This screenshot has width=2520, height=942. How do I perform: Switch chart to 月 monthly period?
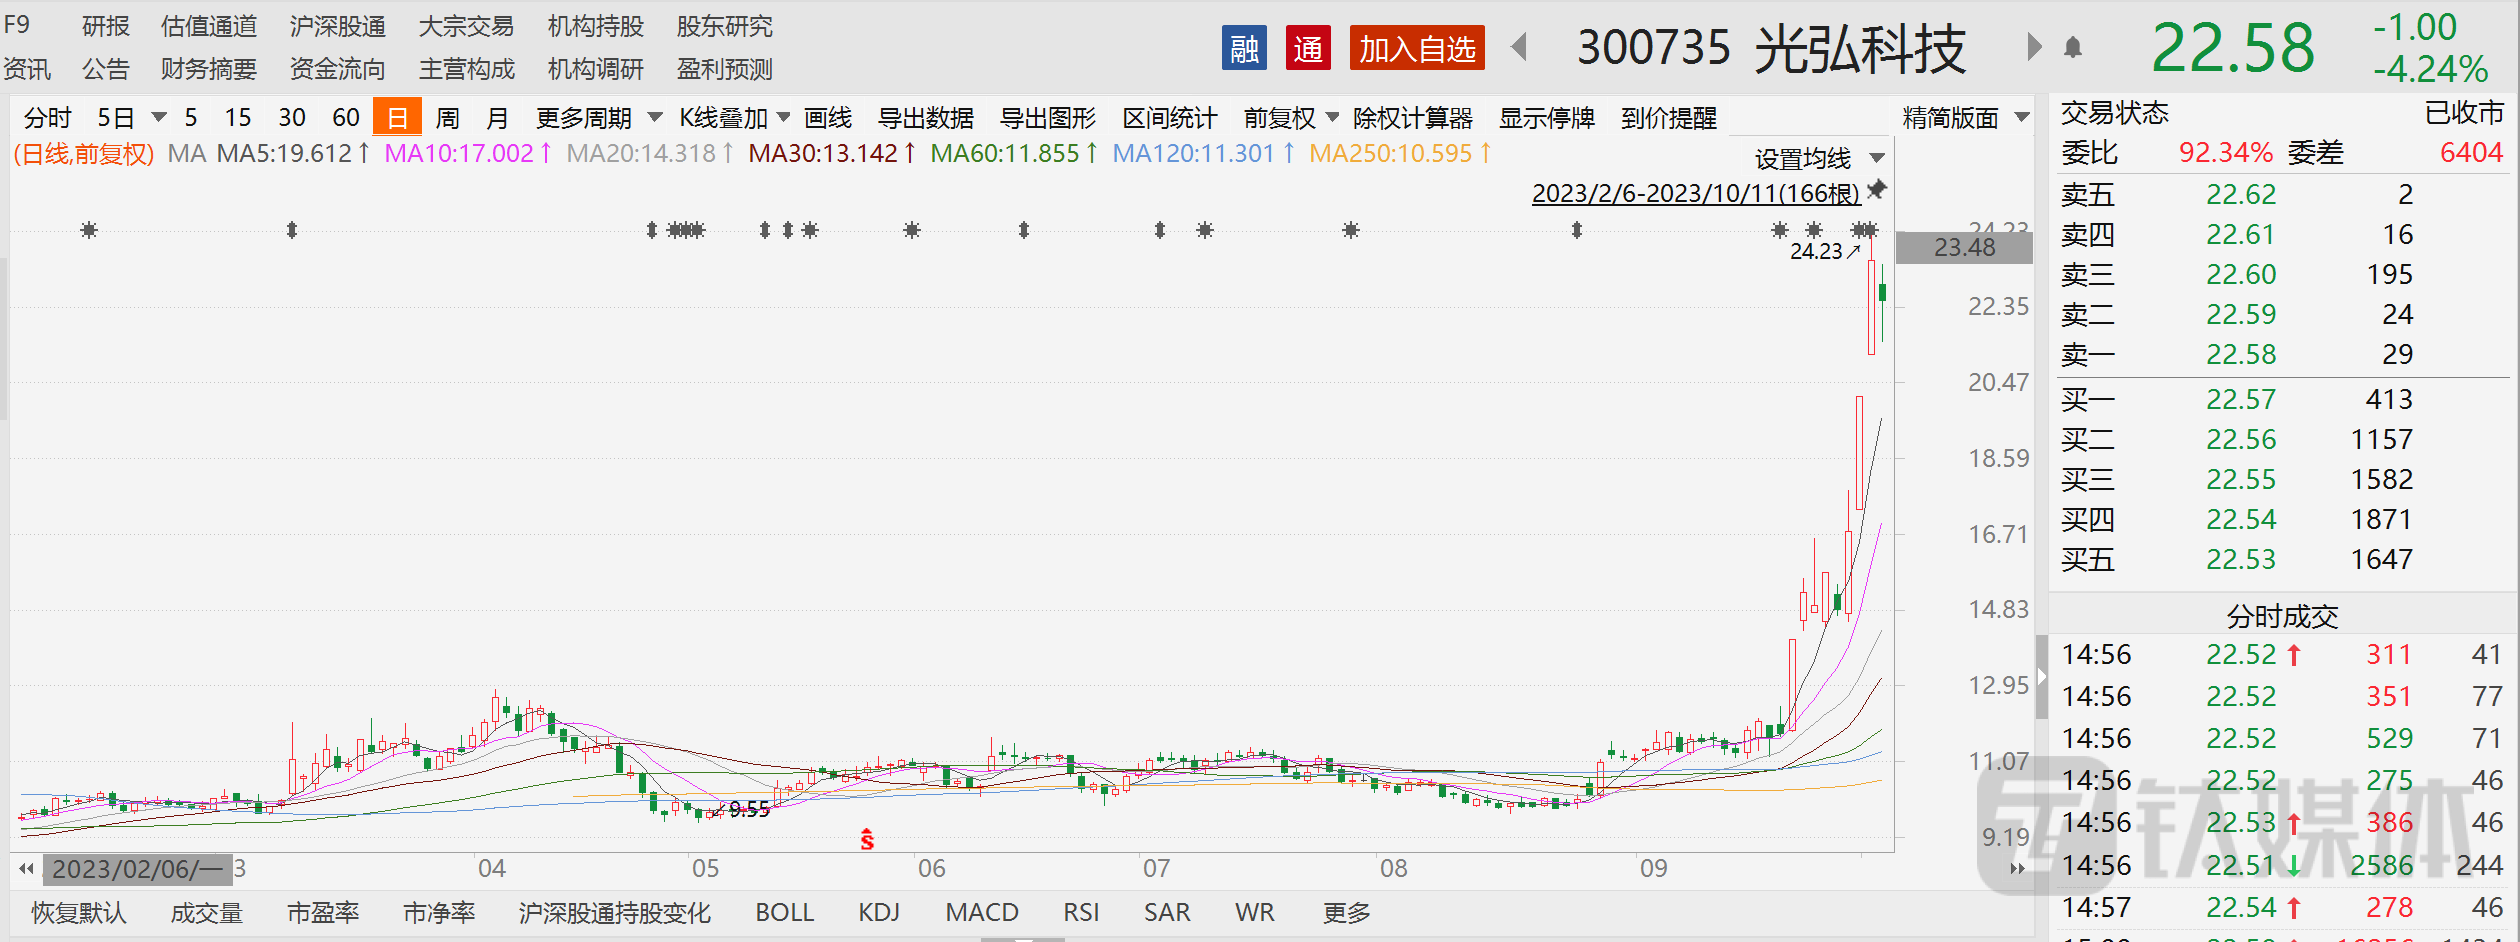(x=497, y=118)
